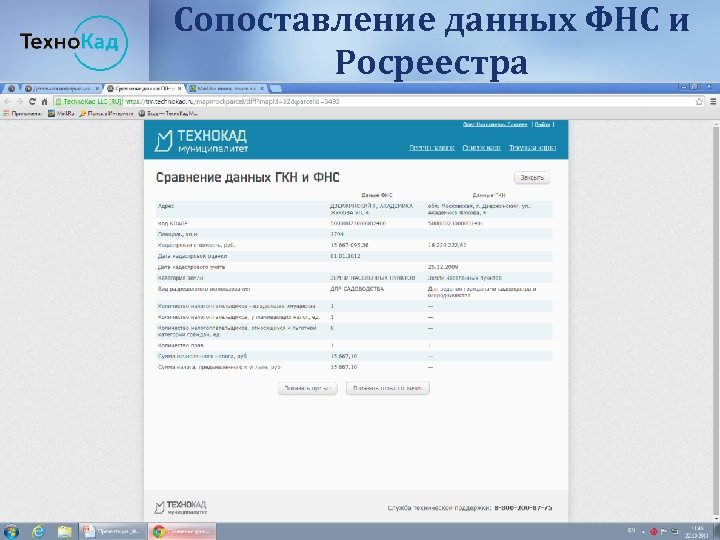Image resolution: width=720 pixels, height=540 pixels.
Task: Open the Apps bookmarks shortcut
Action: [x=23, y=113]
